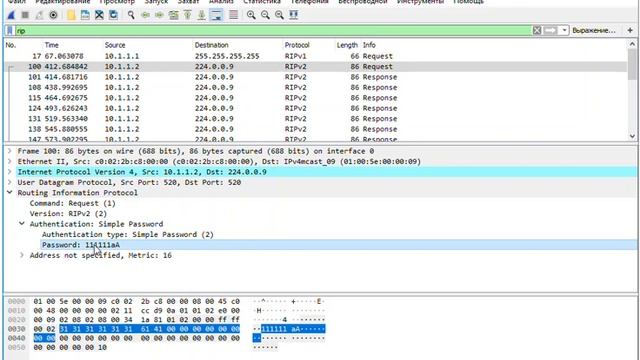Open the Просмотр menu
Image resolution: width=640 pixels, height=360 pixels.
click(117, 2)
